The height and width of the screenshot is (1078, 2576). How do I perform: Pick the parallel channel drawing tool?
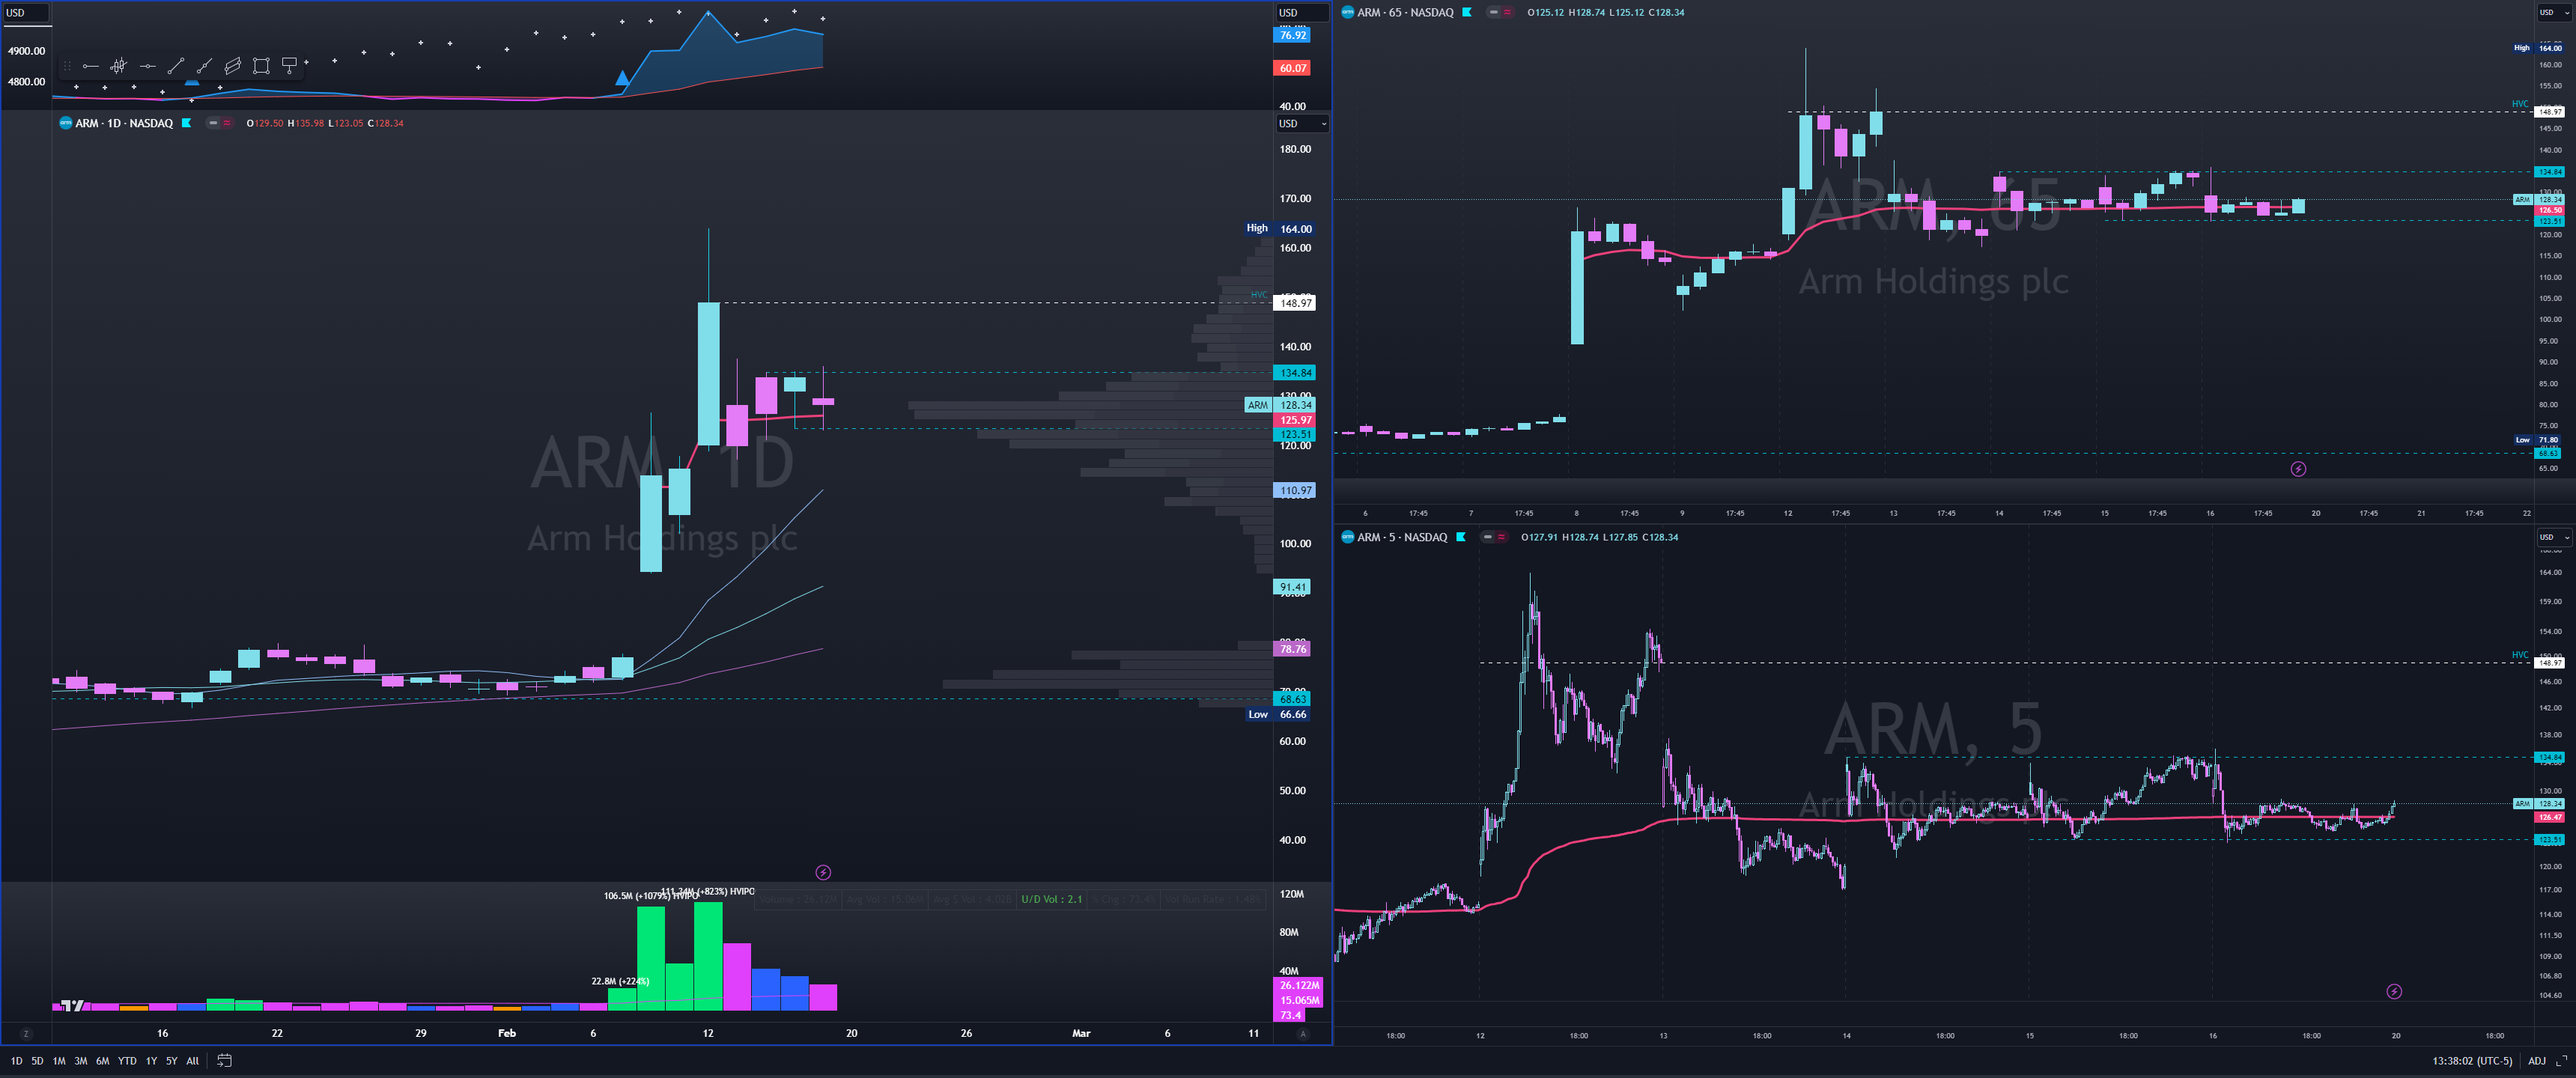tap(232, 66)
